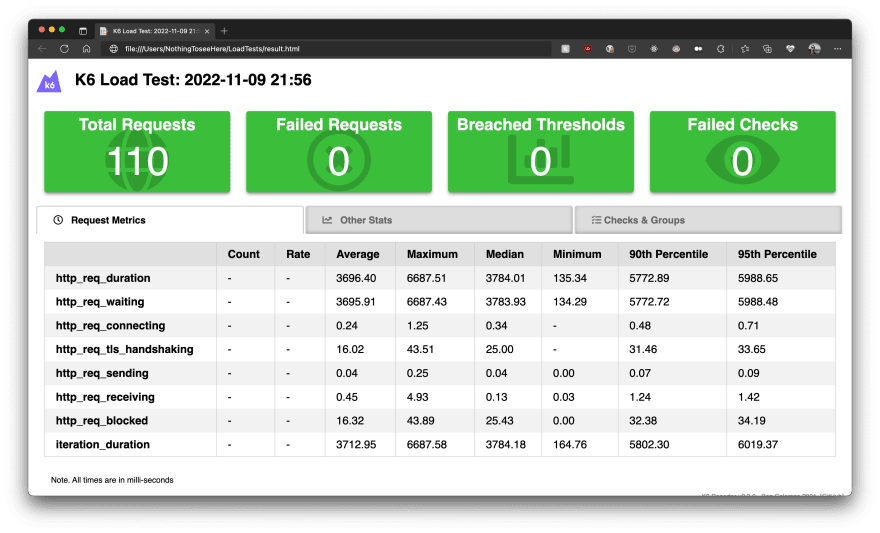
Task: Click the Failed Checks card
Action: click(742, 151)
